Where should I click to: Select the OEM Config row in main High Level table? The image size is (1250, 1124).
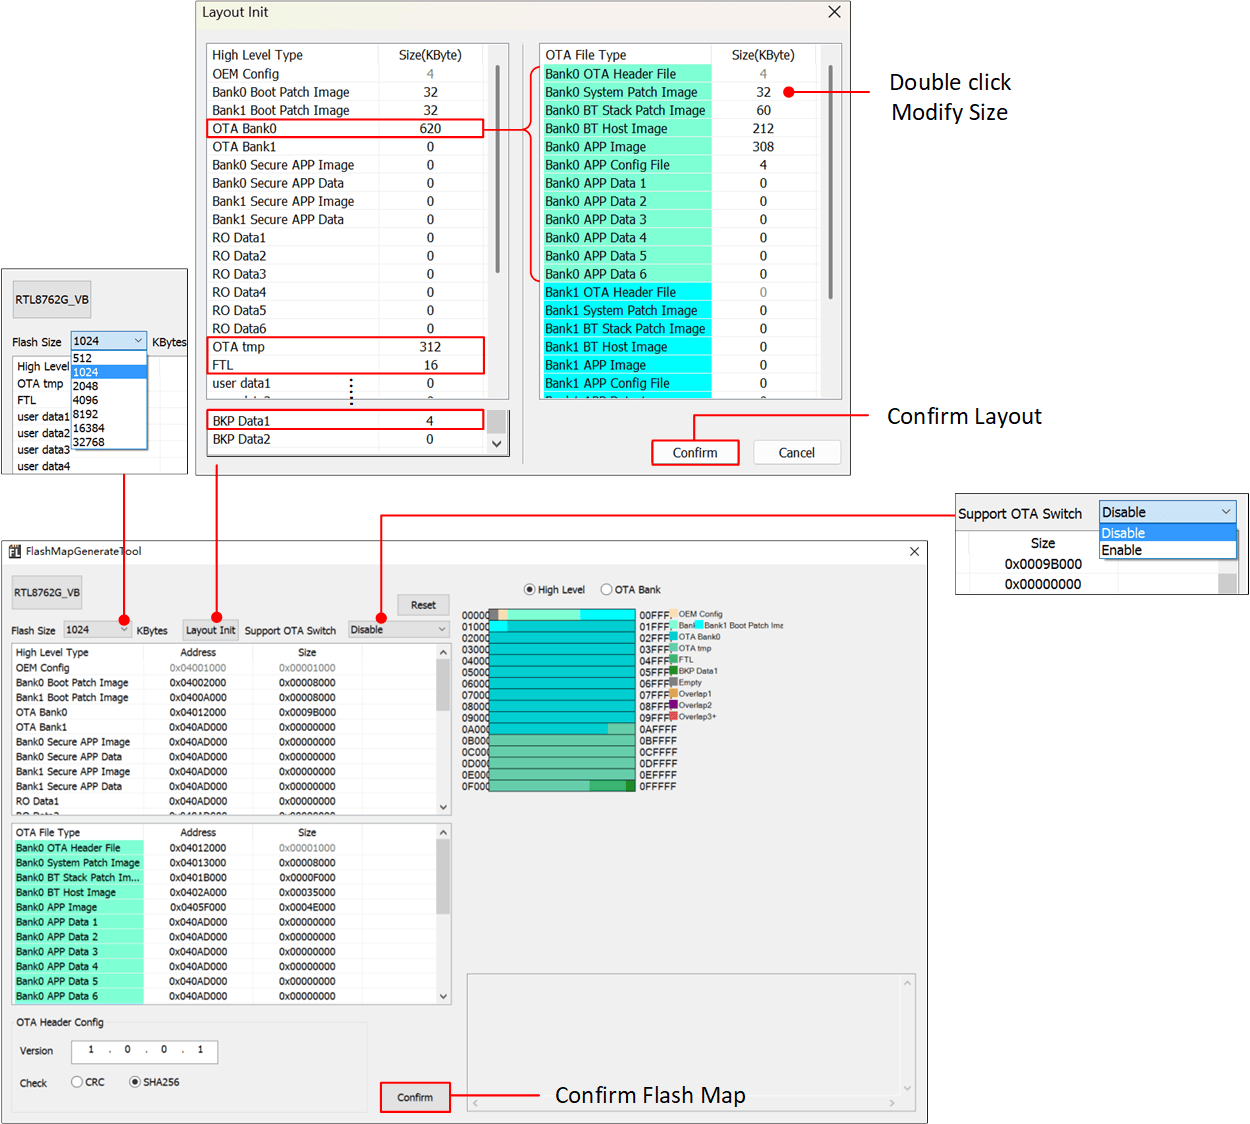(224, 668)
